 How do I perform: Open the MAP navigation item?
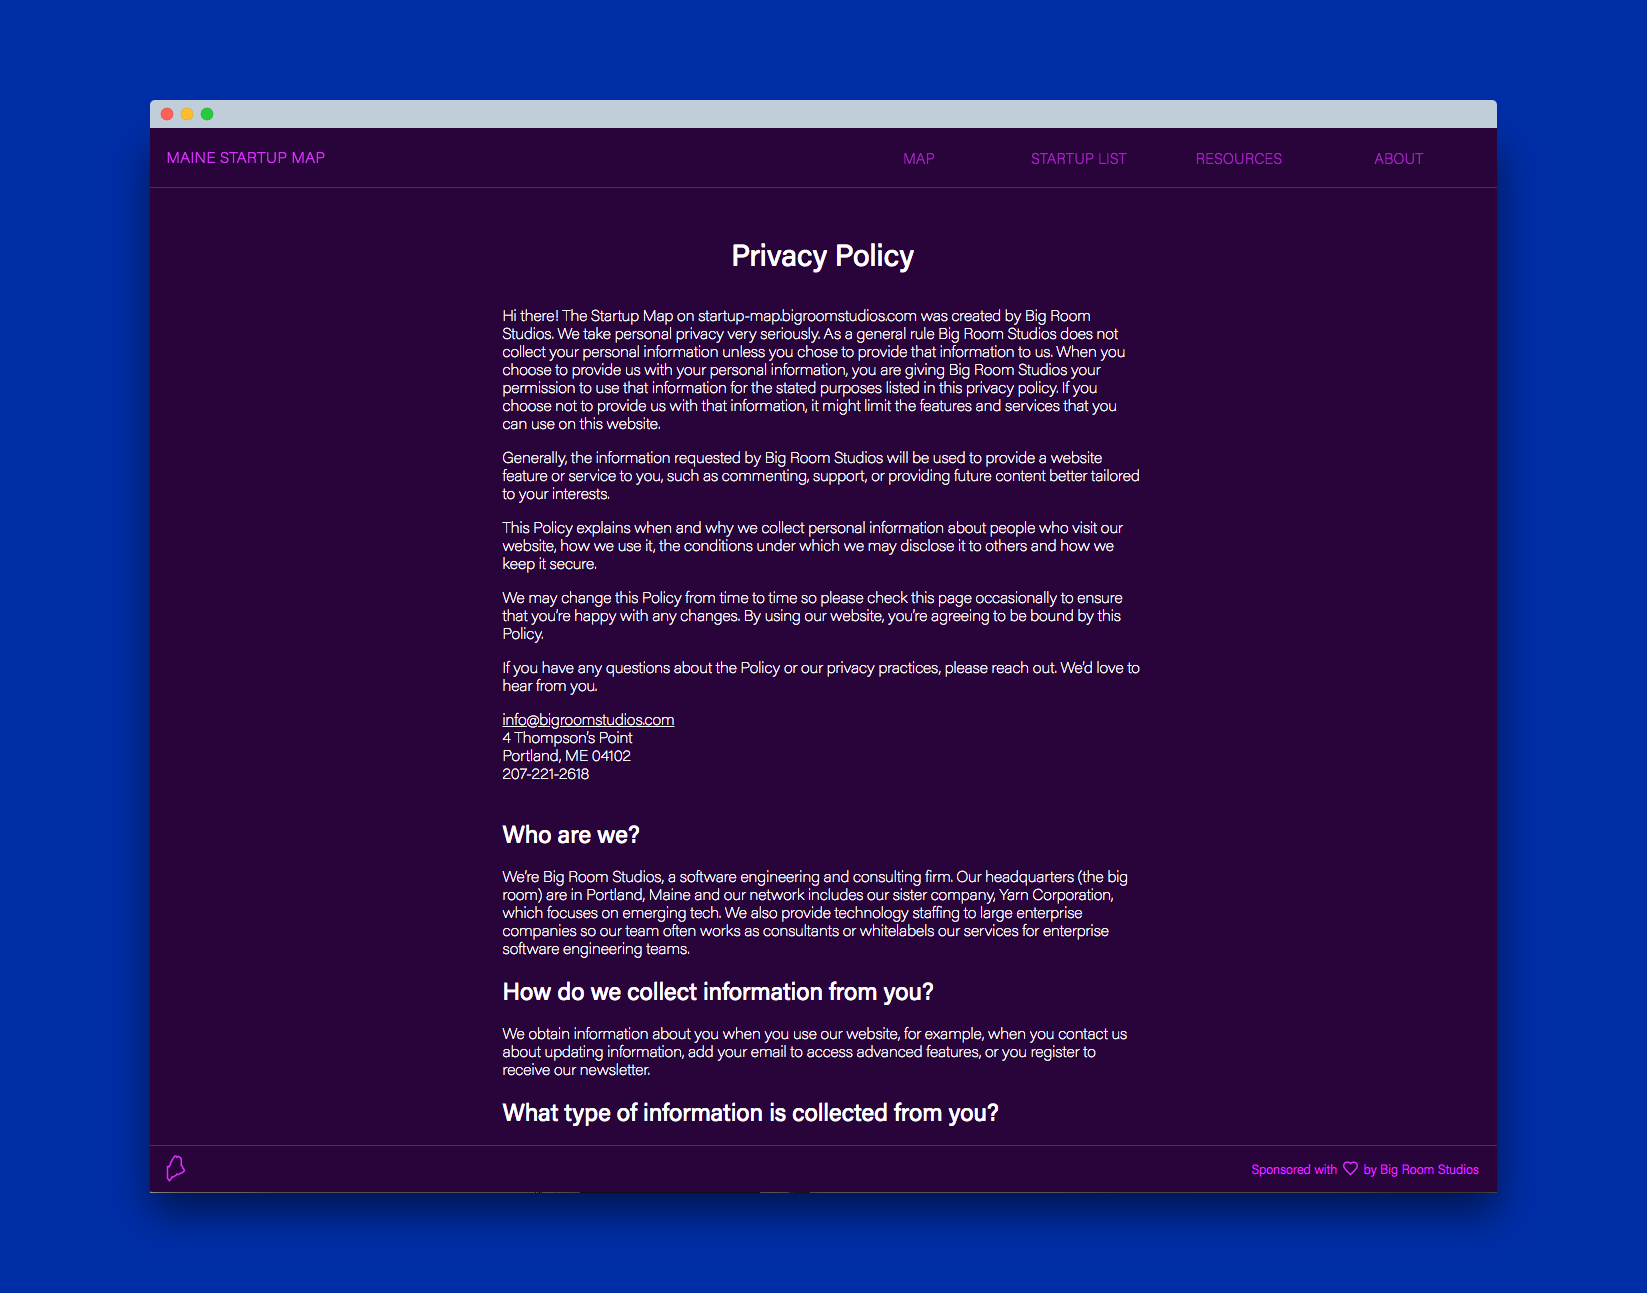(918, 159)
